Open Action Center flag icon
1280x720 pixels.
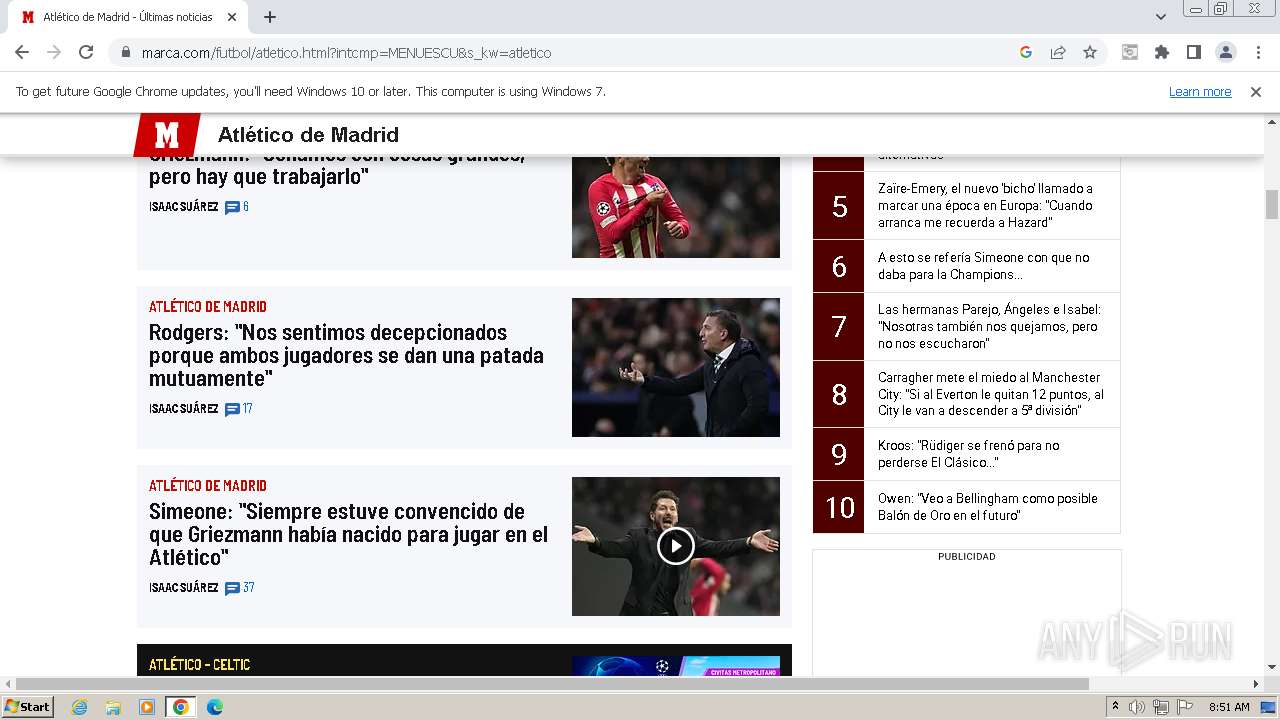click(x=1185, y=707)
